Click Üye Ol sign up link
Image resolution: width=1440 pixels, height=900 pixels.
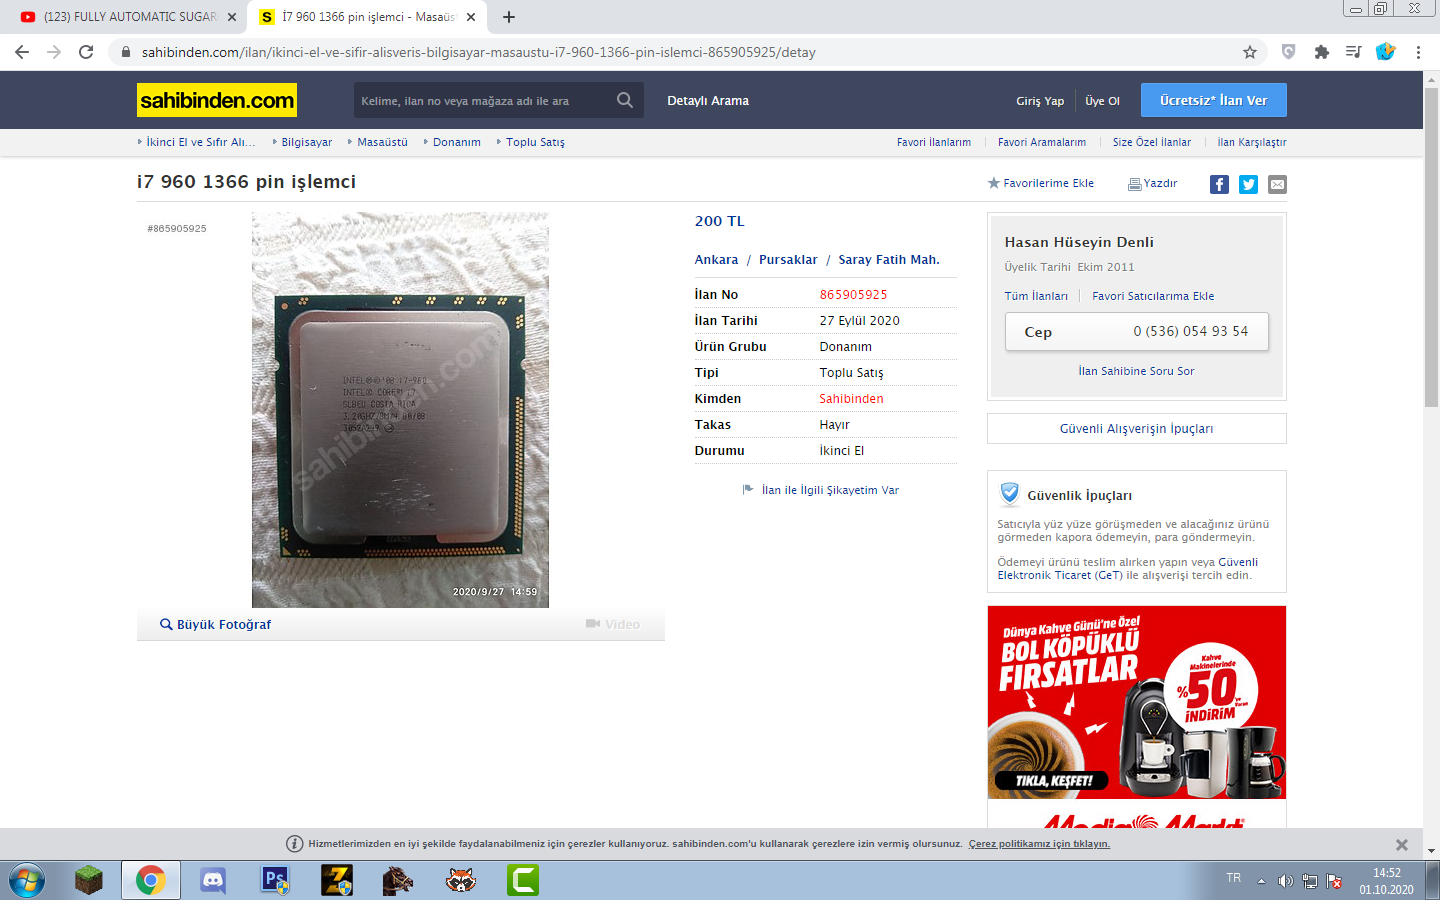tap(1102, 101)
